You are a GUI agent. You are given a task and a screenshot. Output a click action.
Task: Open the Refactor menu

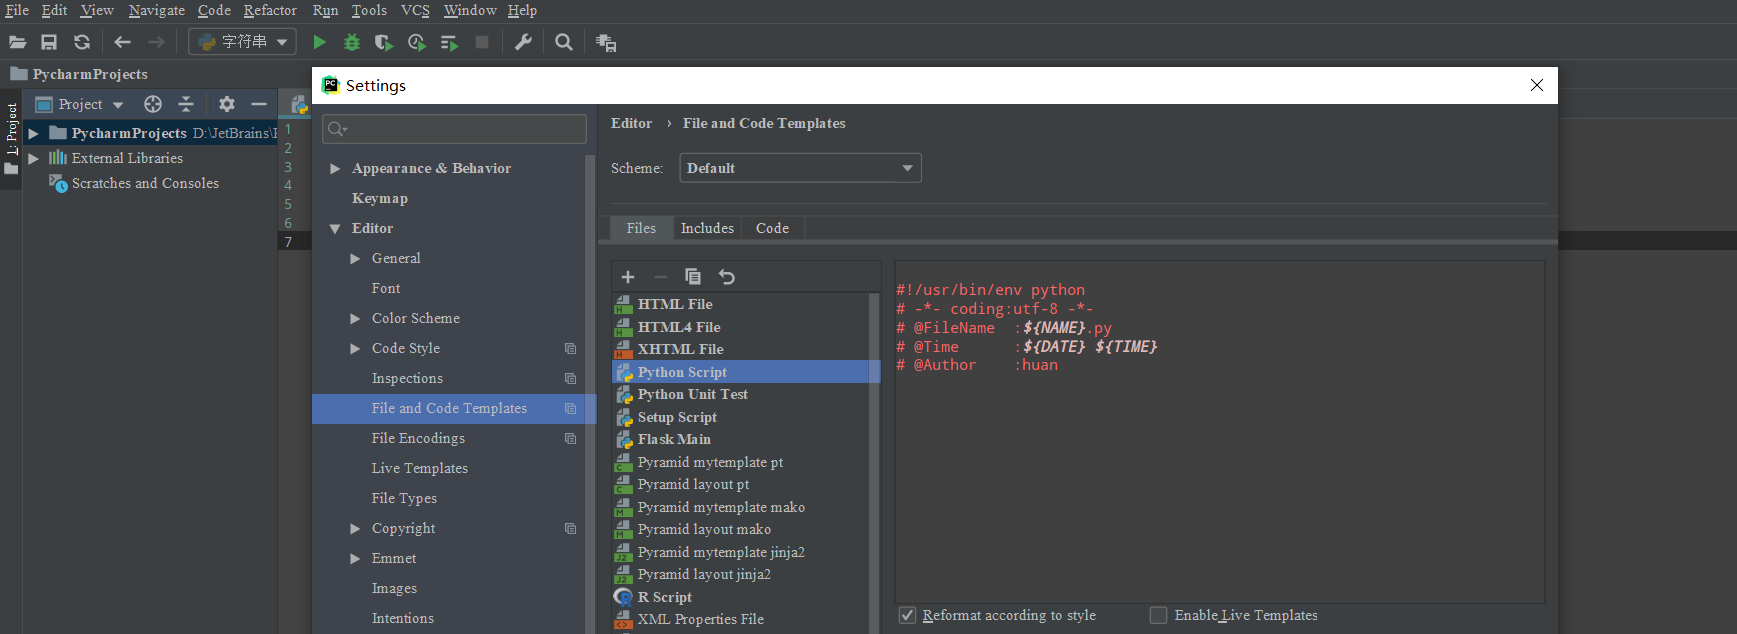point(270,10)
